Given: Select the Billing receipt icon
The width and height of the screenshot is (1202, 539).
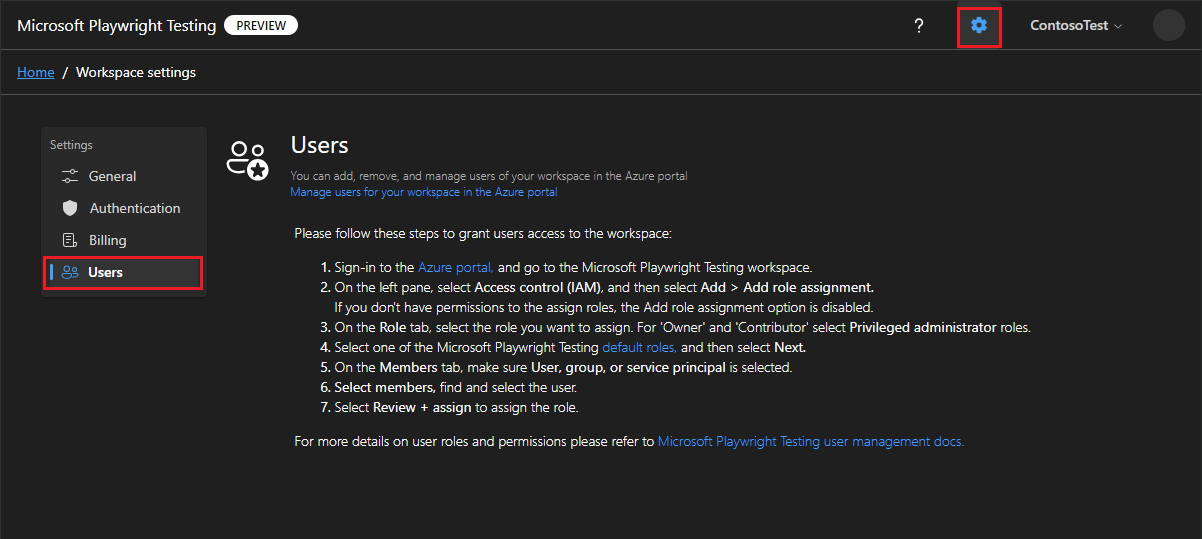Looking at the screenshot, I should tap(70, 240).
